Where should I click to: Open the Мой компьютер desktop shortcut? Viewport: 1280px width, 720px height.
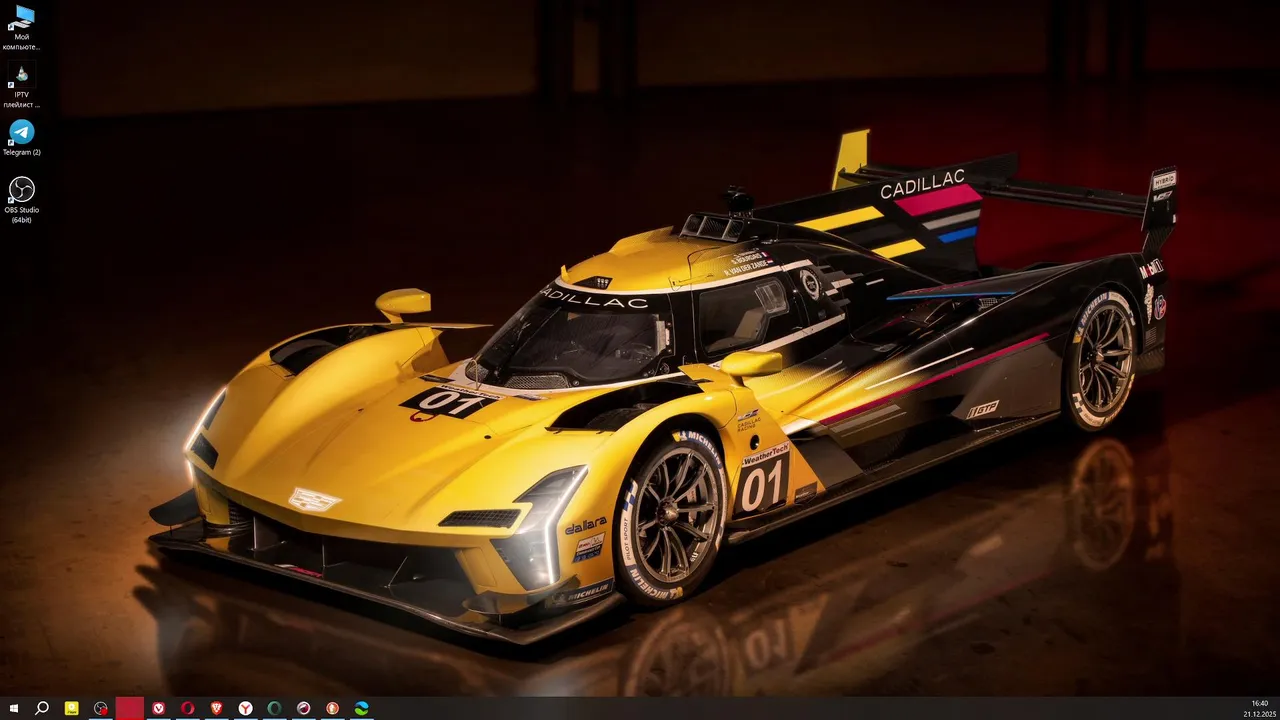(x=21, y=27)
